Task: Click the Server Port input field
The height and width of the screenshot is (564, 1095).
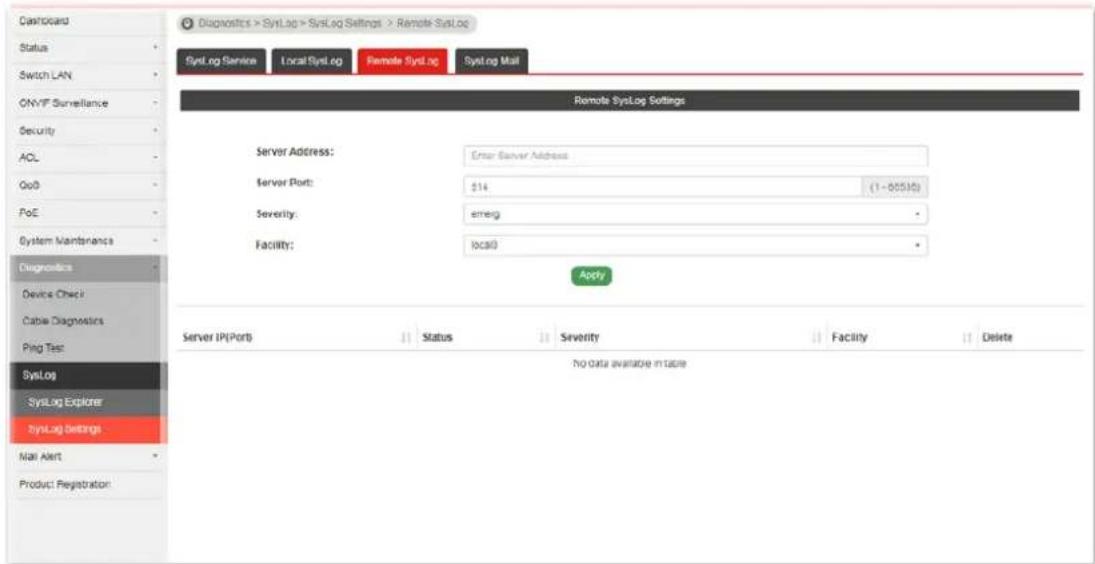Action: click(x=663, y=187)
